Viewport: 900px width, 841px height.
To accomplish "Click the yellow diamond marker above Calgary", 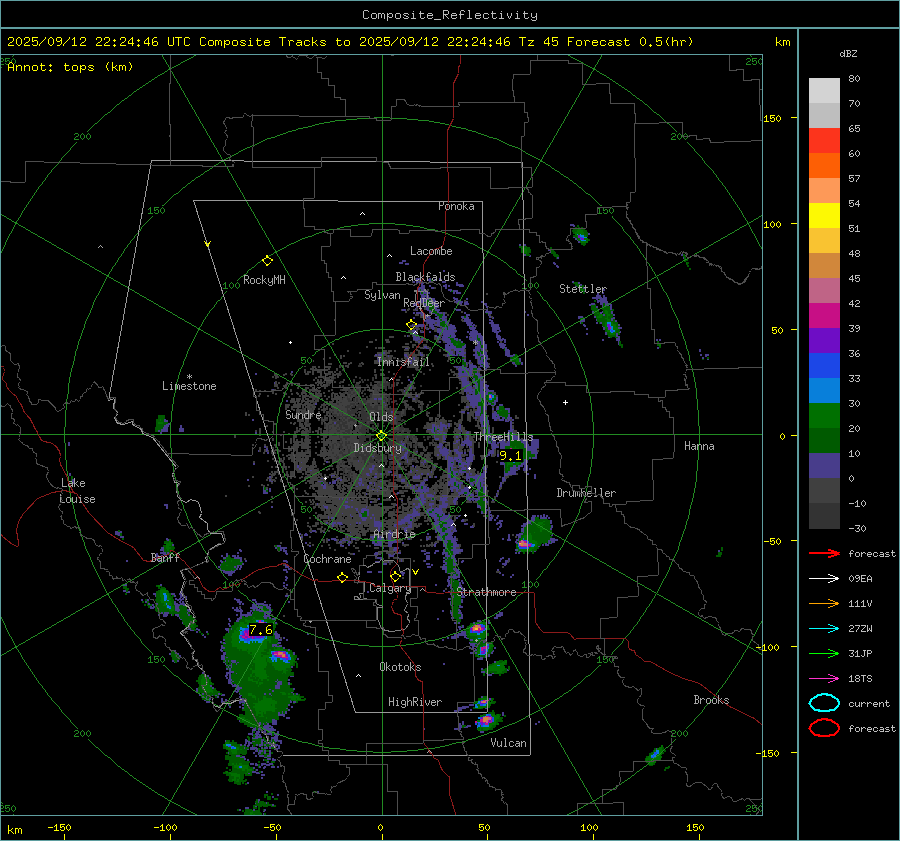I will pyautogui.click(x=395, y=576).
